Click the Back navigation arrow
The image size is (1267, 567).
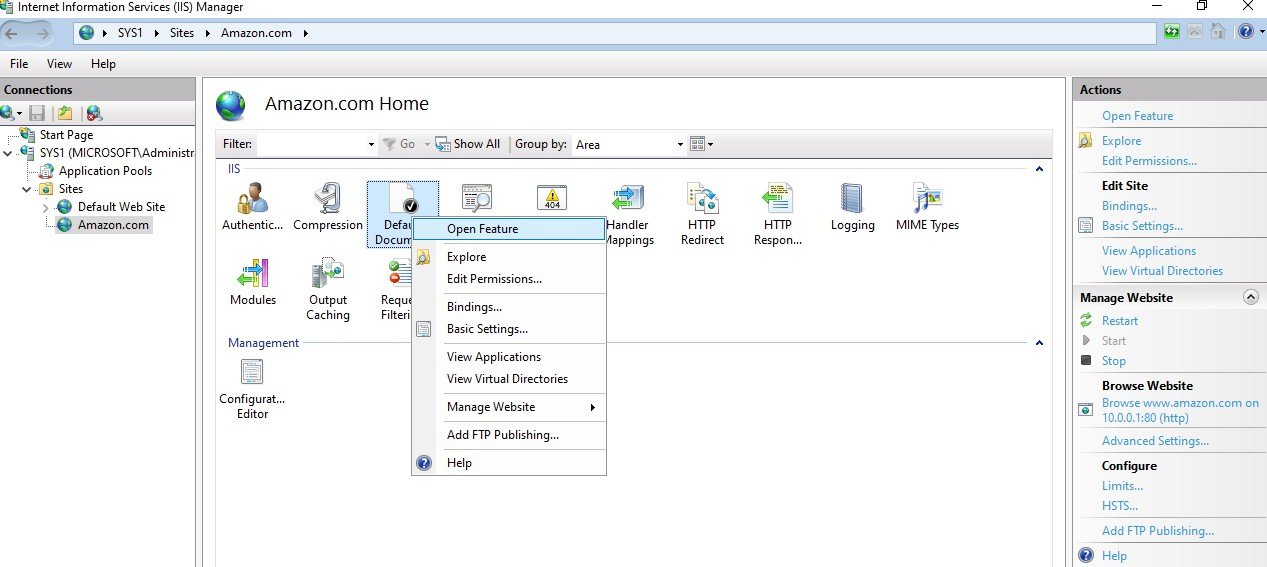pyautogui.click(x=13, y=33)
